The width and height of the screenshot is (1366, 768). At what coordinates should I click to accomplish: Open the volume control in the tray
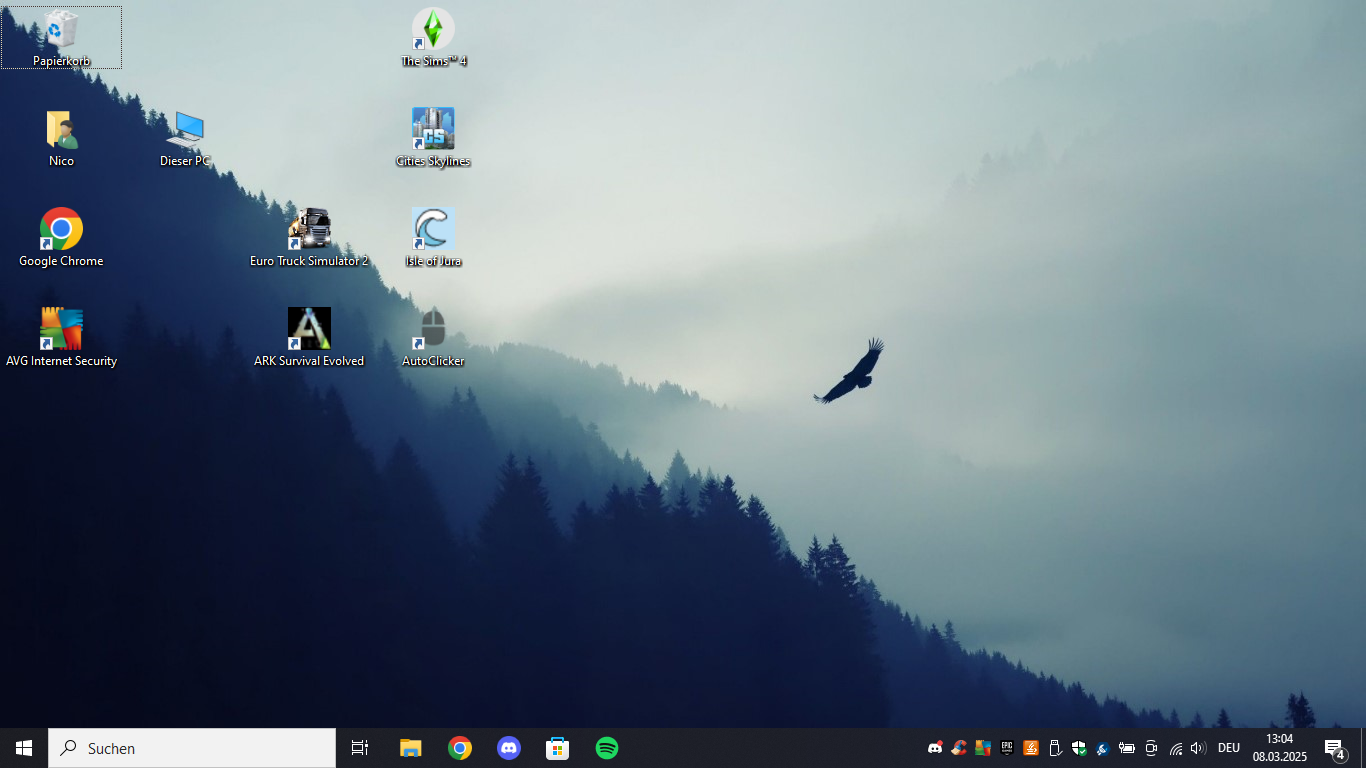(1197, 747)
